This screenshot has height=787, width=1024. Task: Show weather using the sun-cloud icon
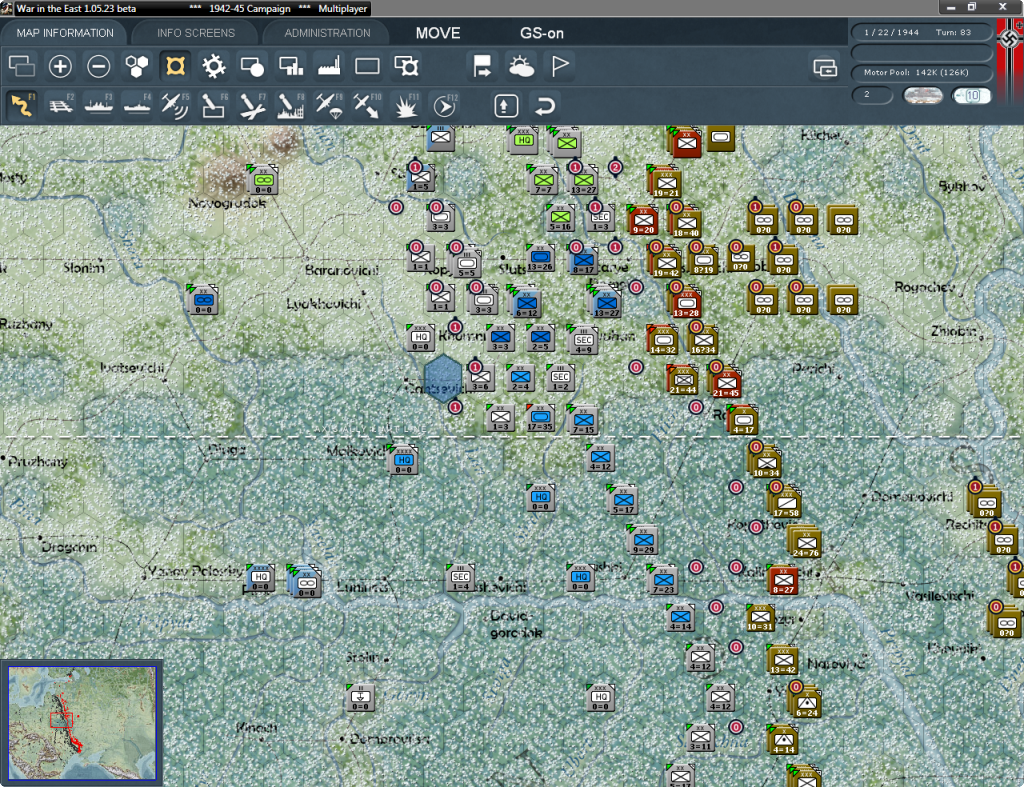[x=521, y=66]
